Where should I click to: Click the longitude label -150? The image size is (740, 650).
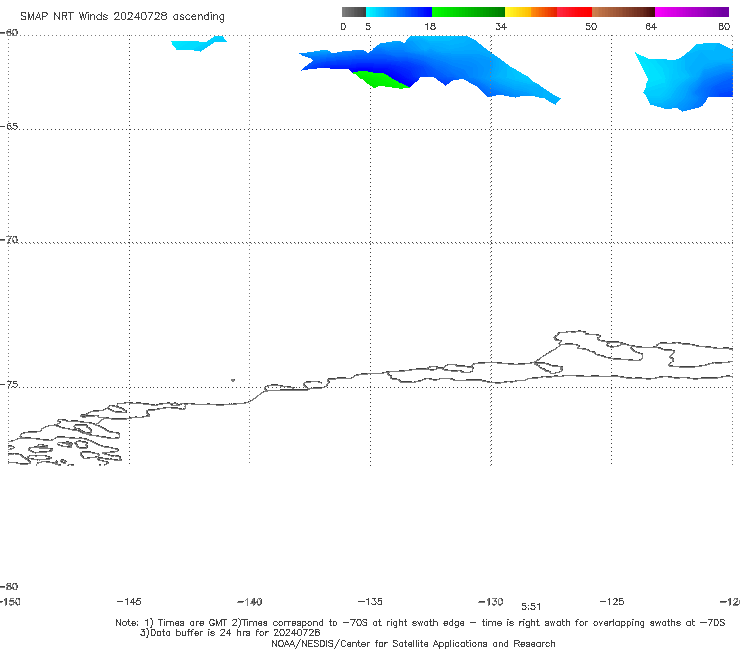[9, 601]
